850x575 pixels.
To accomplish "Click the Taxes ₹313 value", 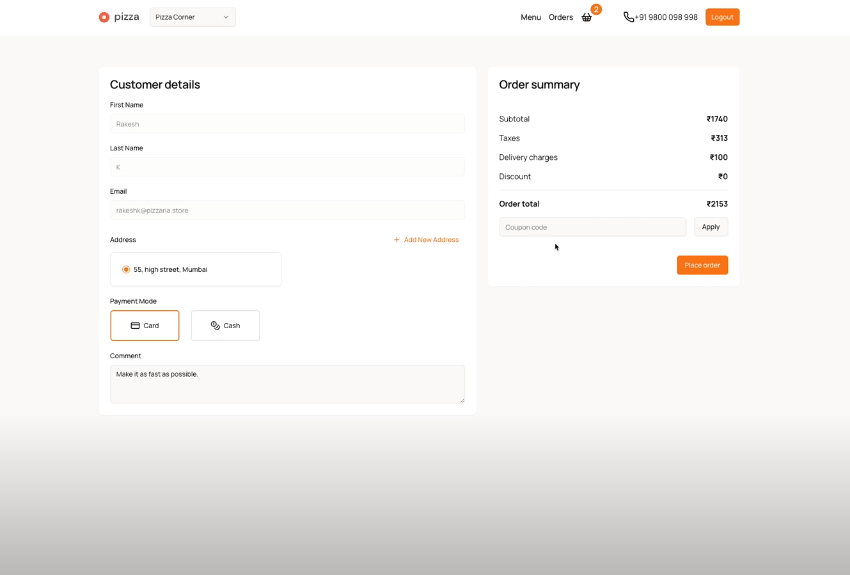I will [x=719, y=138].
